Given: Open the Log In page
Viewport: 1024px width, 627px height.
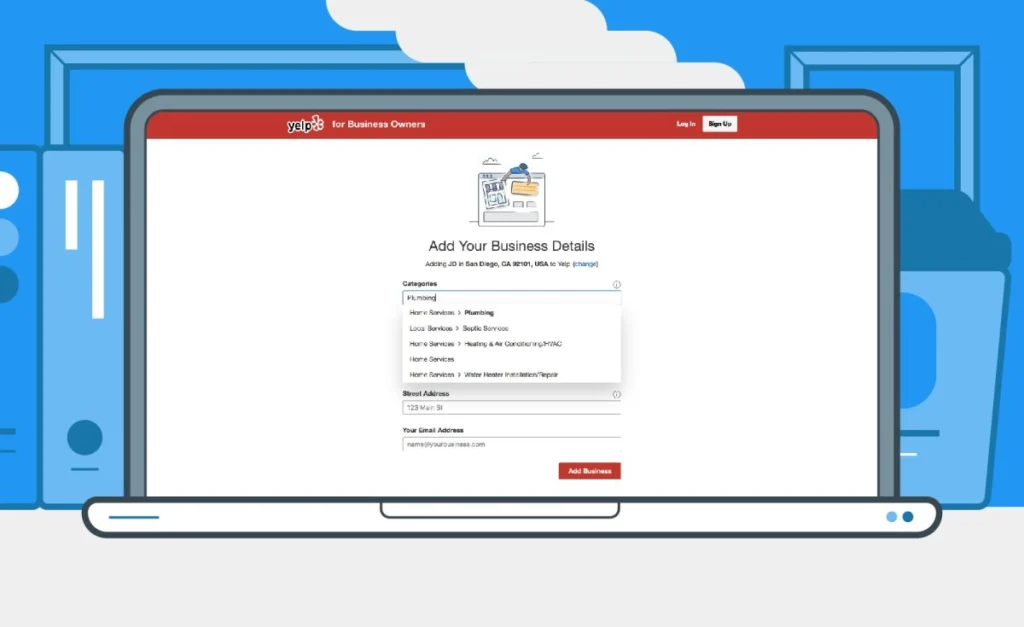Looking at the screenshot, I should point(685,123).
